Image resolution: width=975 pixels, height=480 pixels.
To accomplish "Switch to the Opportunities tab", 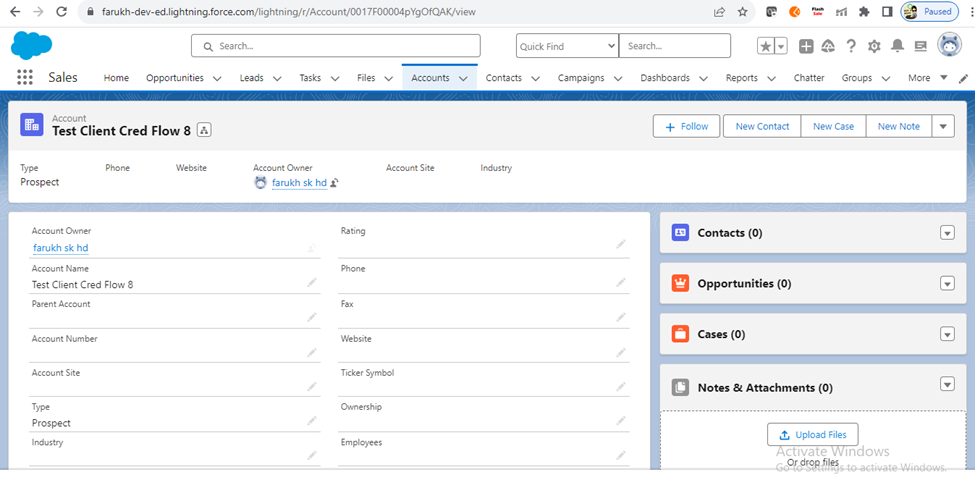I will (x=175, y=78).
